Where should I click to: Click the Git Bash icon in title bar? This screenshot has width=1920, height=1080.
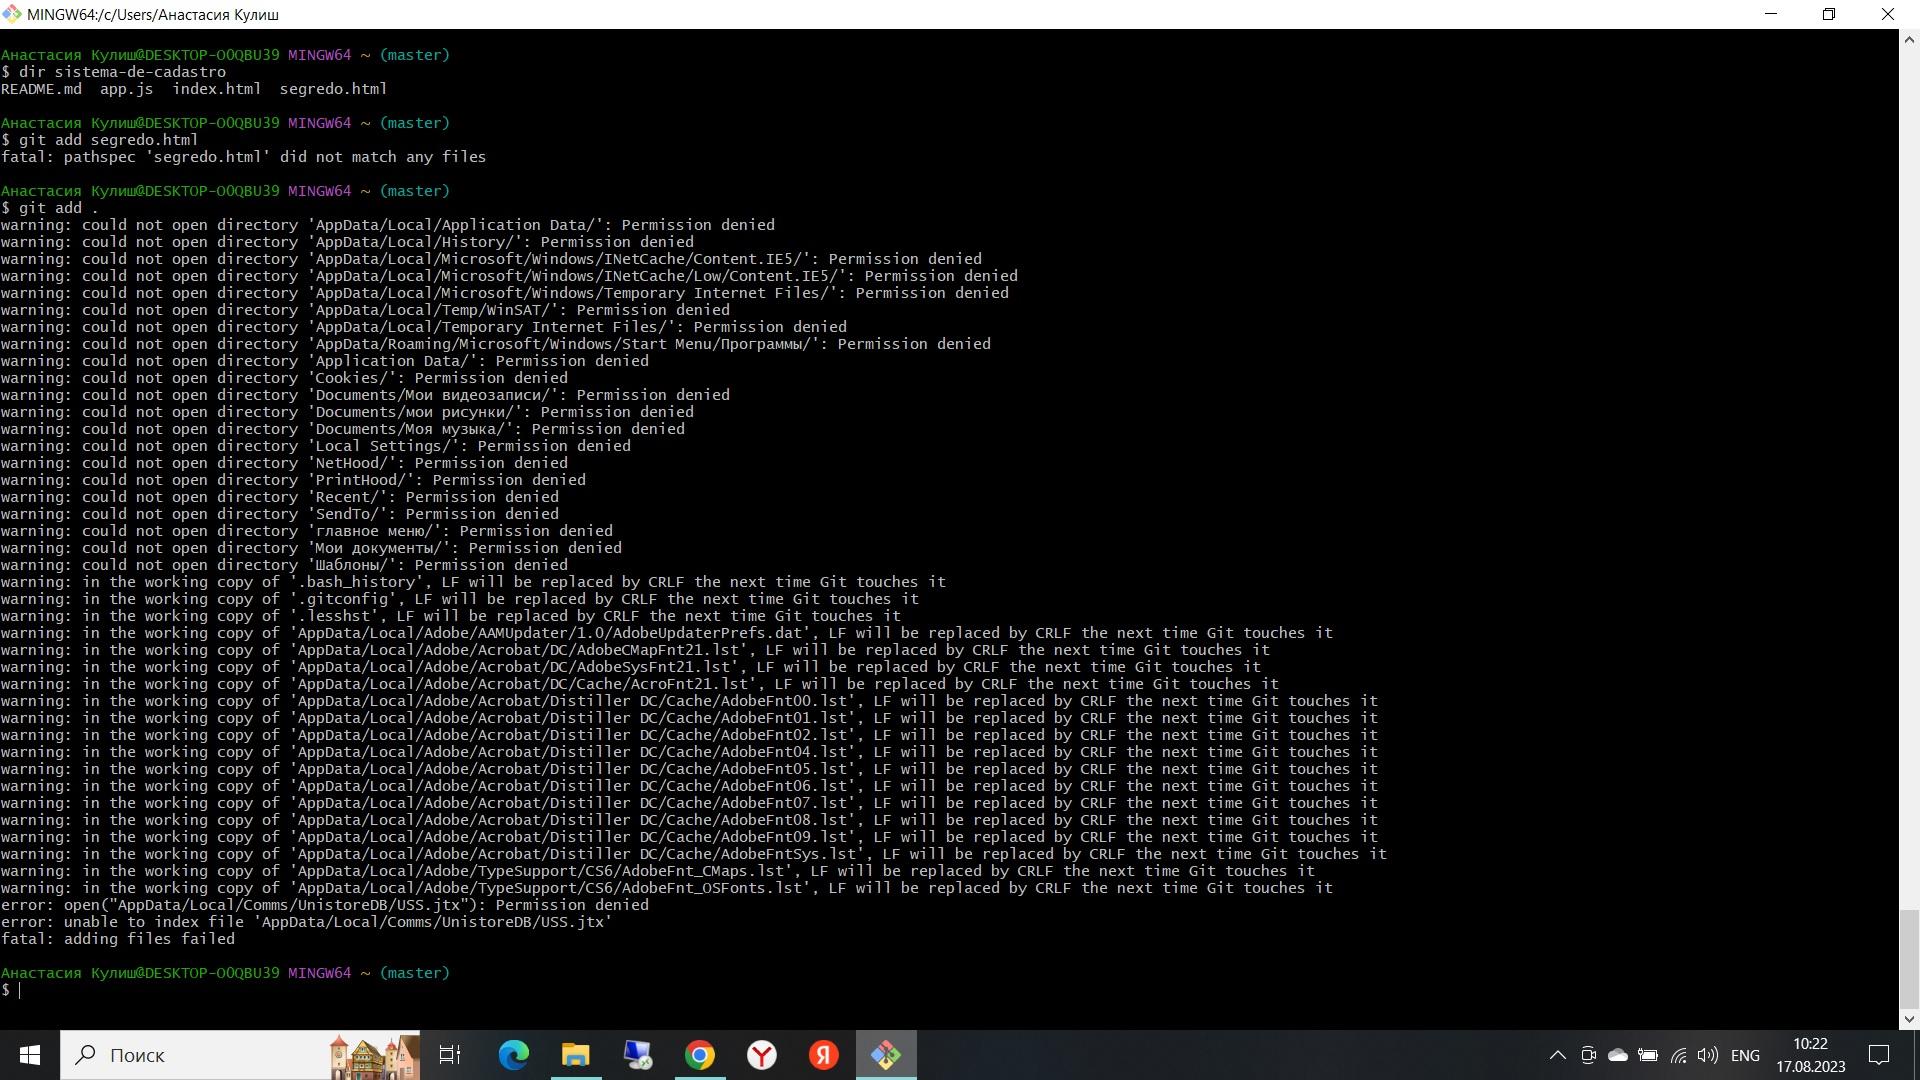[12, 14]
